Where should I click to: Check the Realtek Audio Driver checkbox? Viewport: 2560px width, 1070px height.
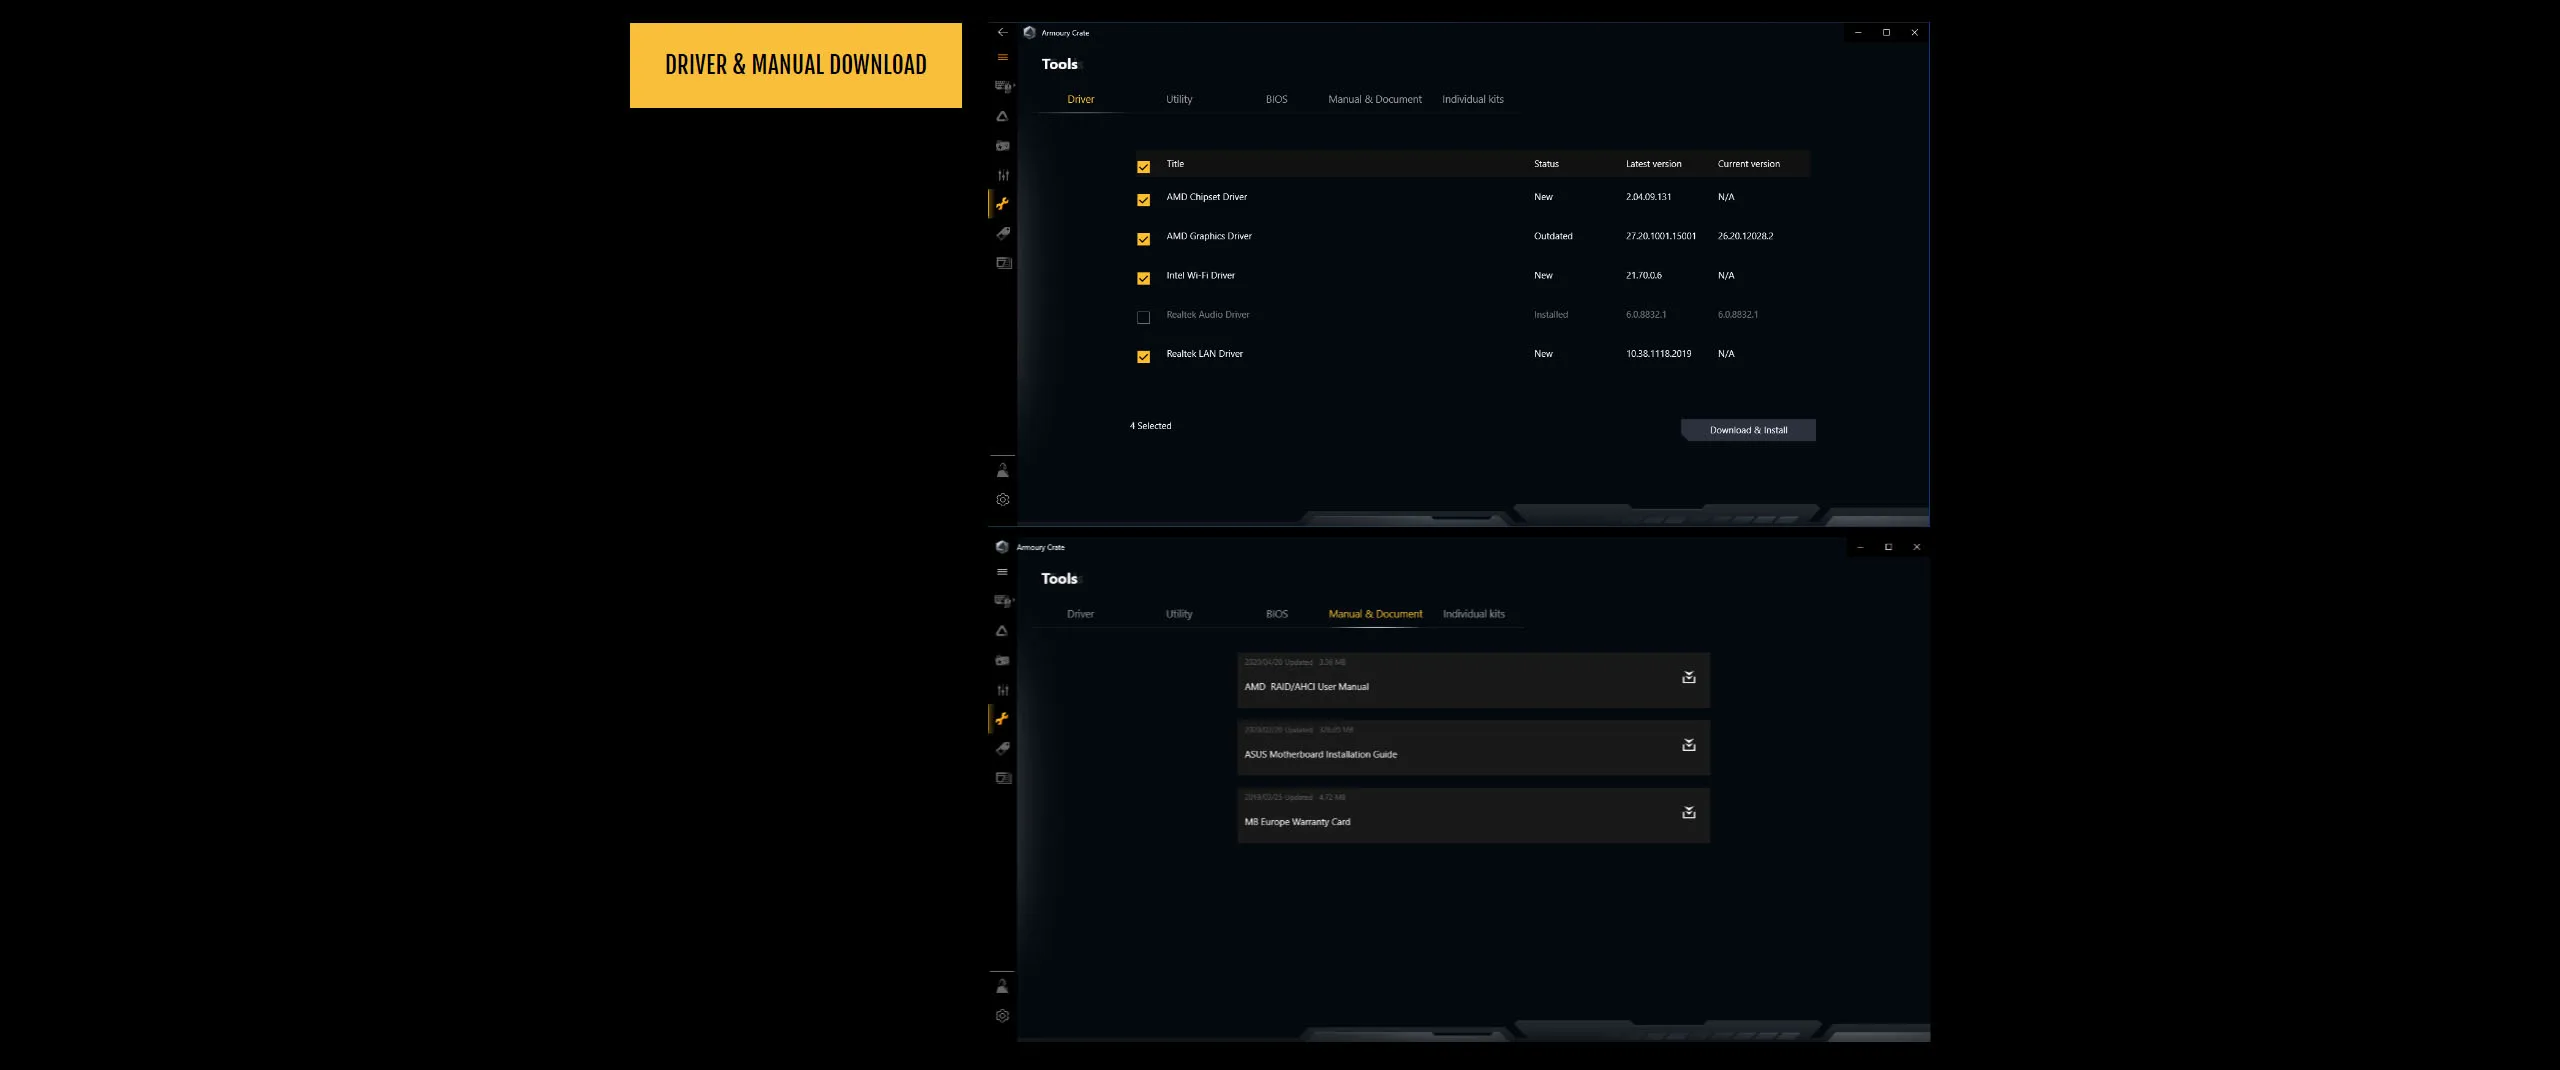1143,318
